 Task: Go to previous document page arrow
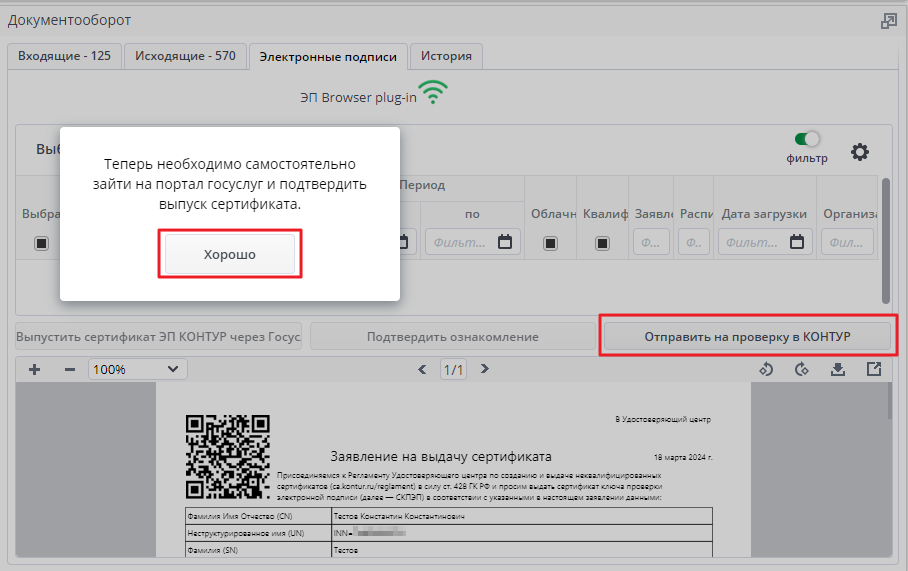tap(422, 369)
